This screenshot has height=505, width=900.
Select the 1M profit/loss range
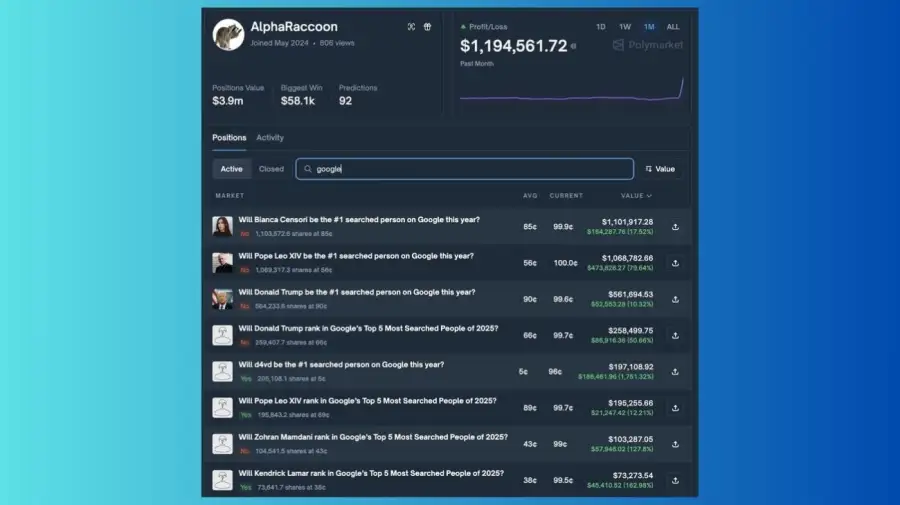tap(649, 27)
